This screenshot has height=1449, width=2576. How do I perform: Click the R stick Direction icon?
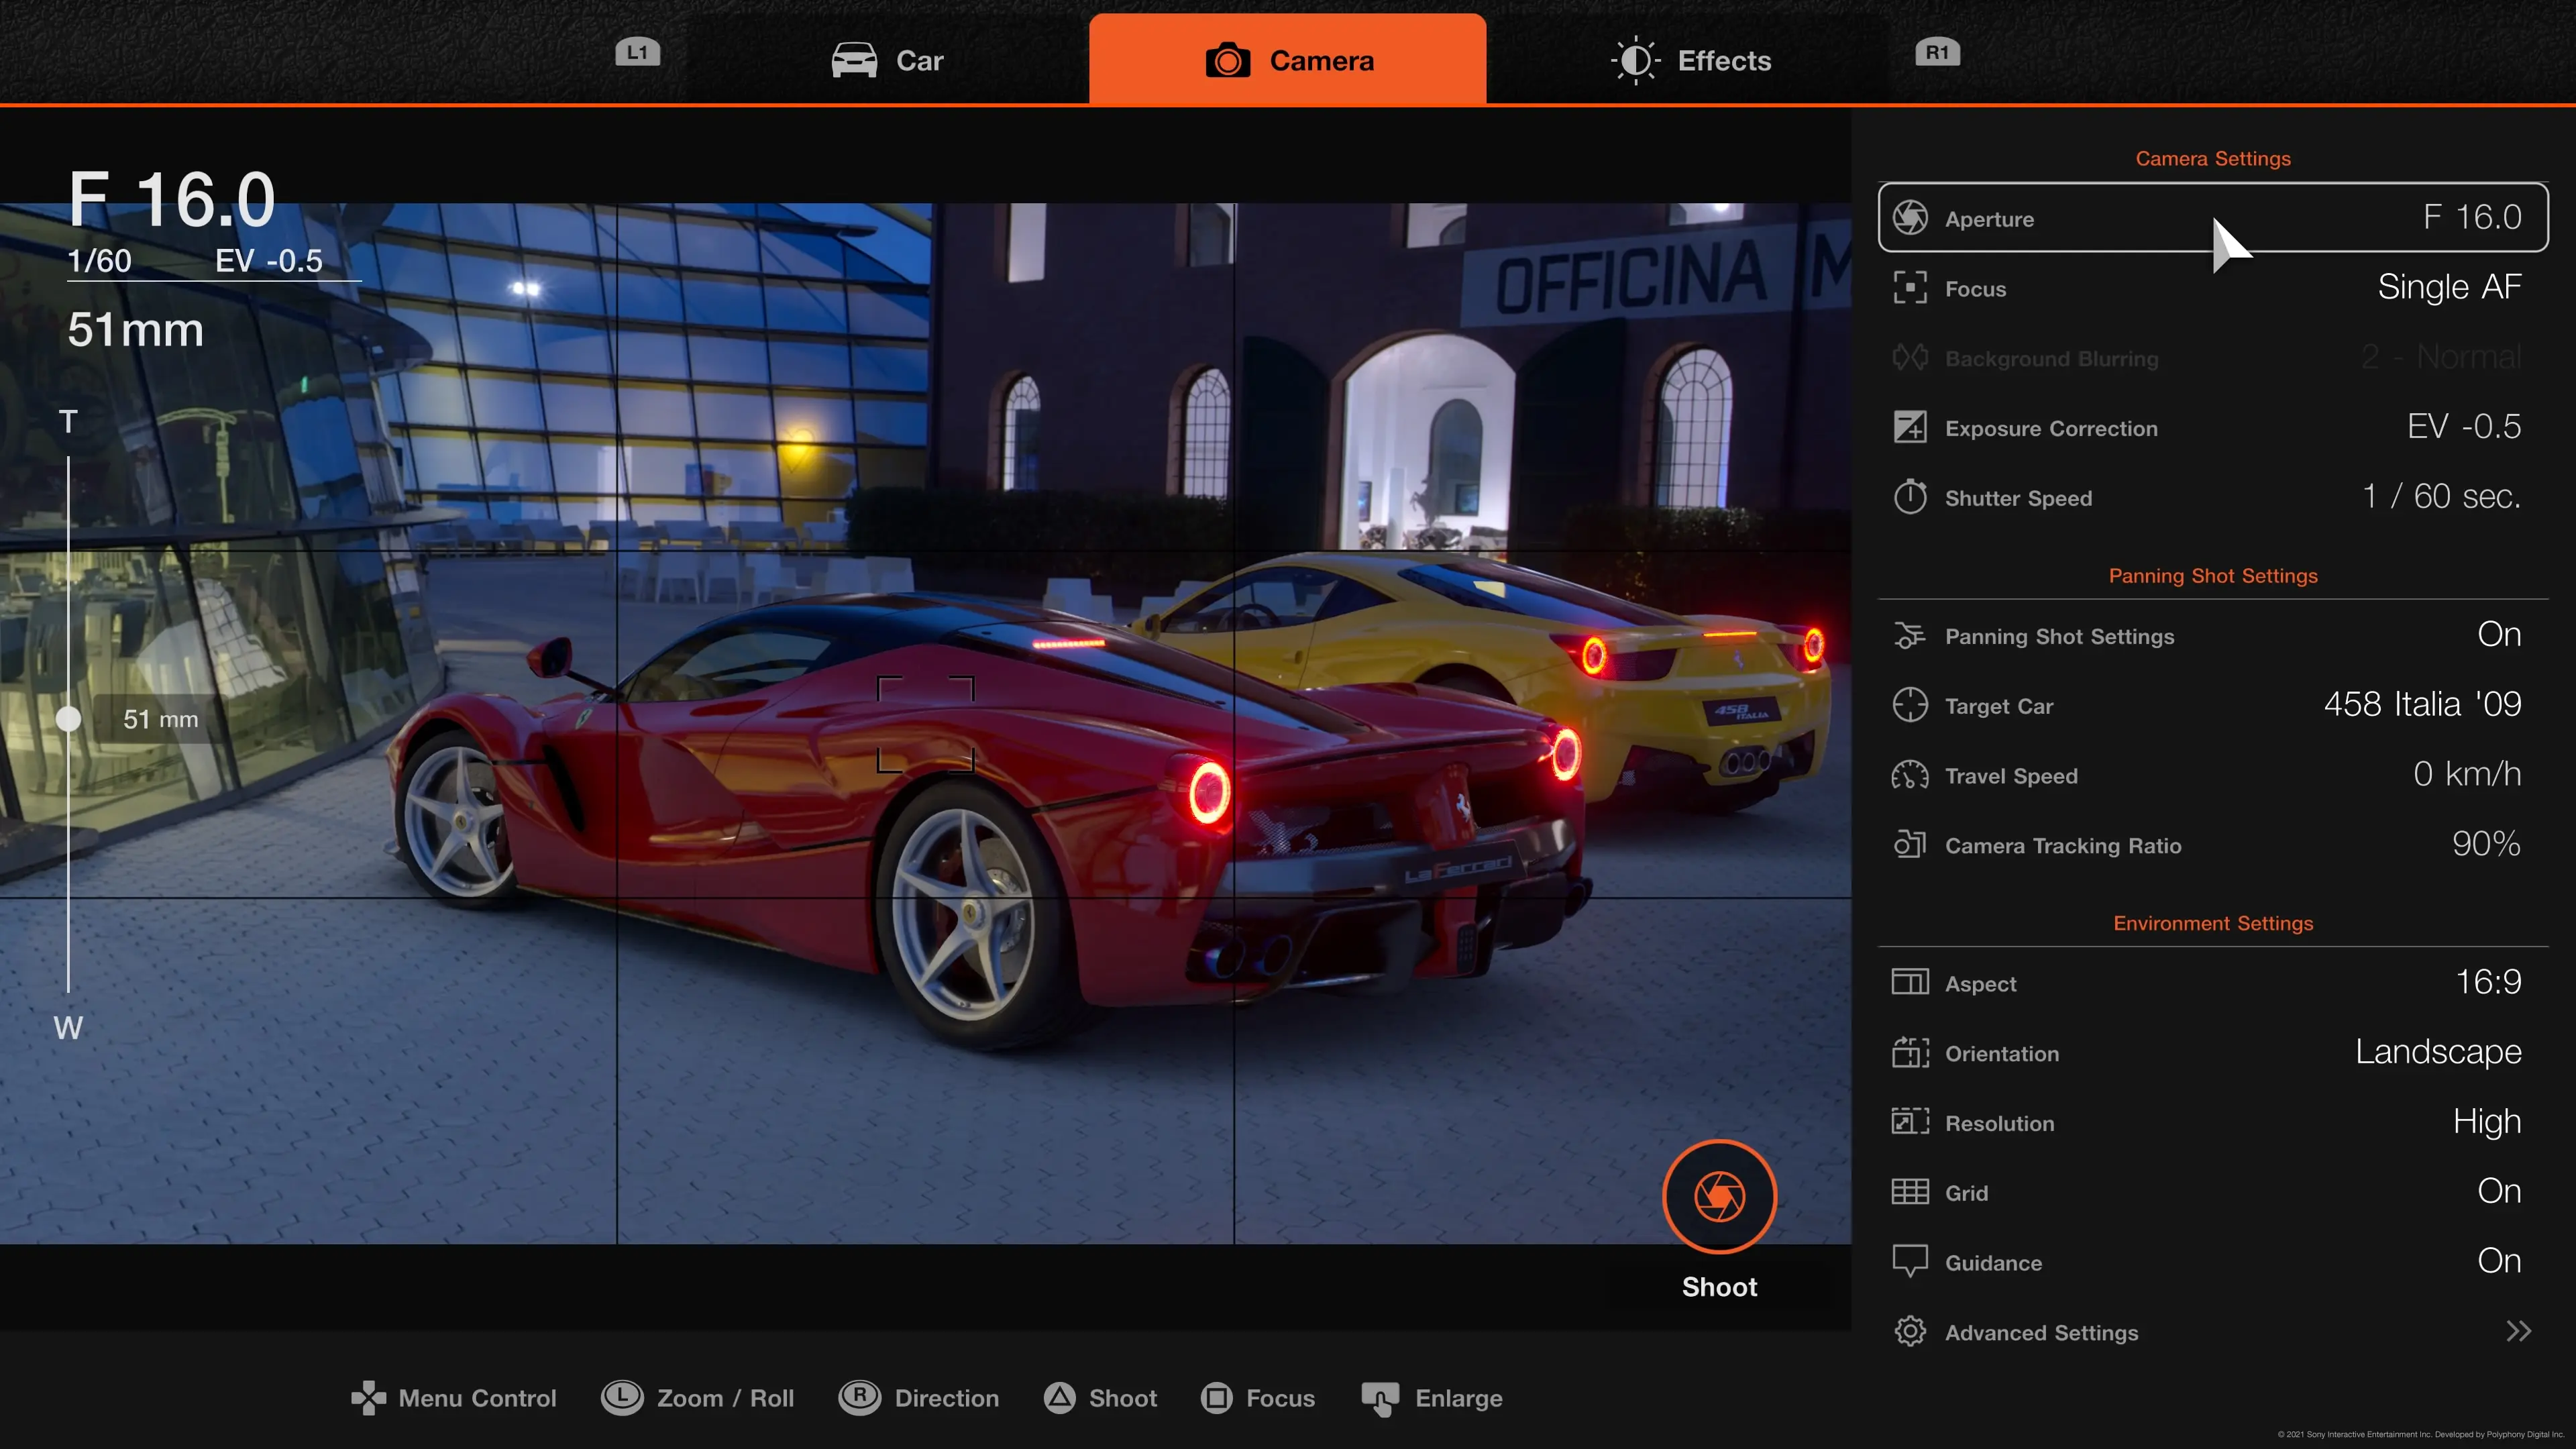coord(860,1397)
